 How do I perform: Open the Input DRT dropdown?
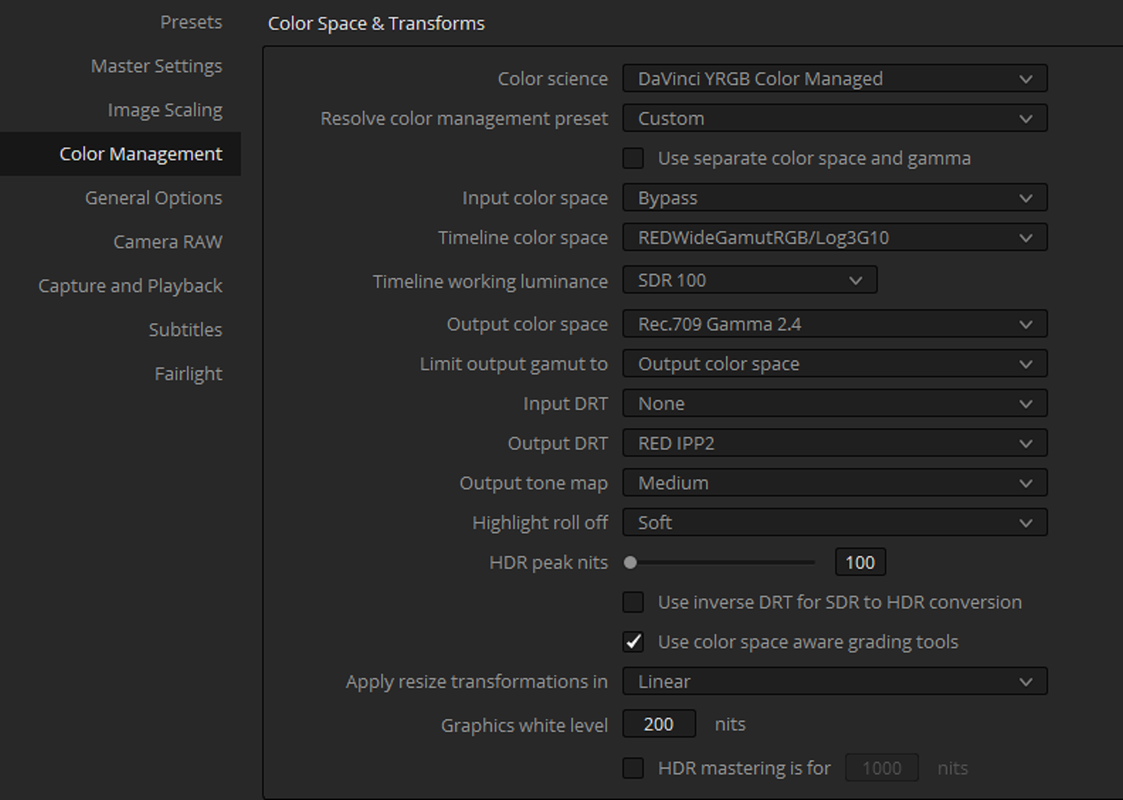pos(835,403)
